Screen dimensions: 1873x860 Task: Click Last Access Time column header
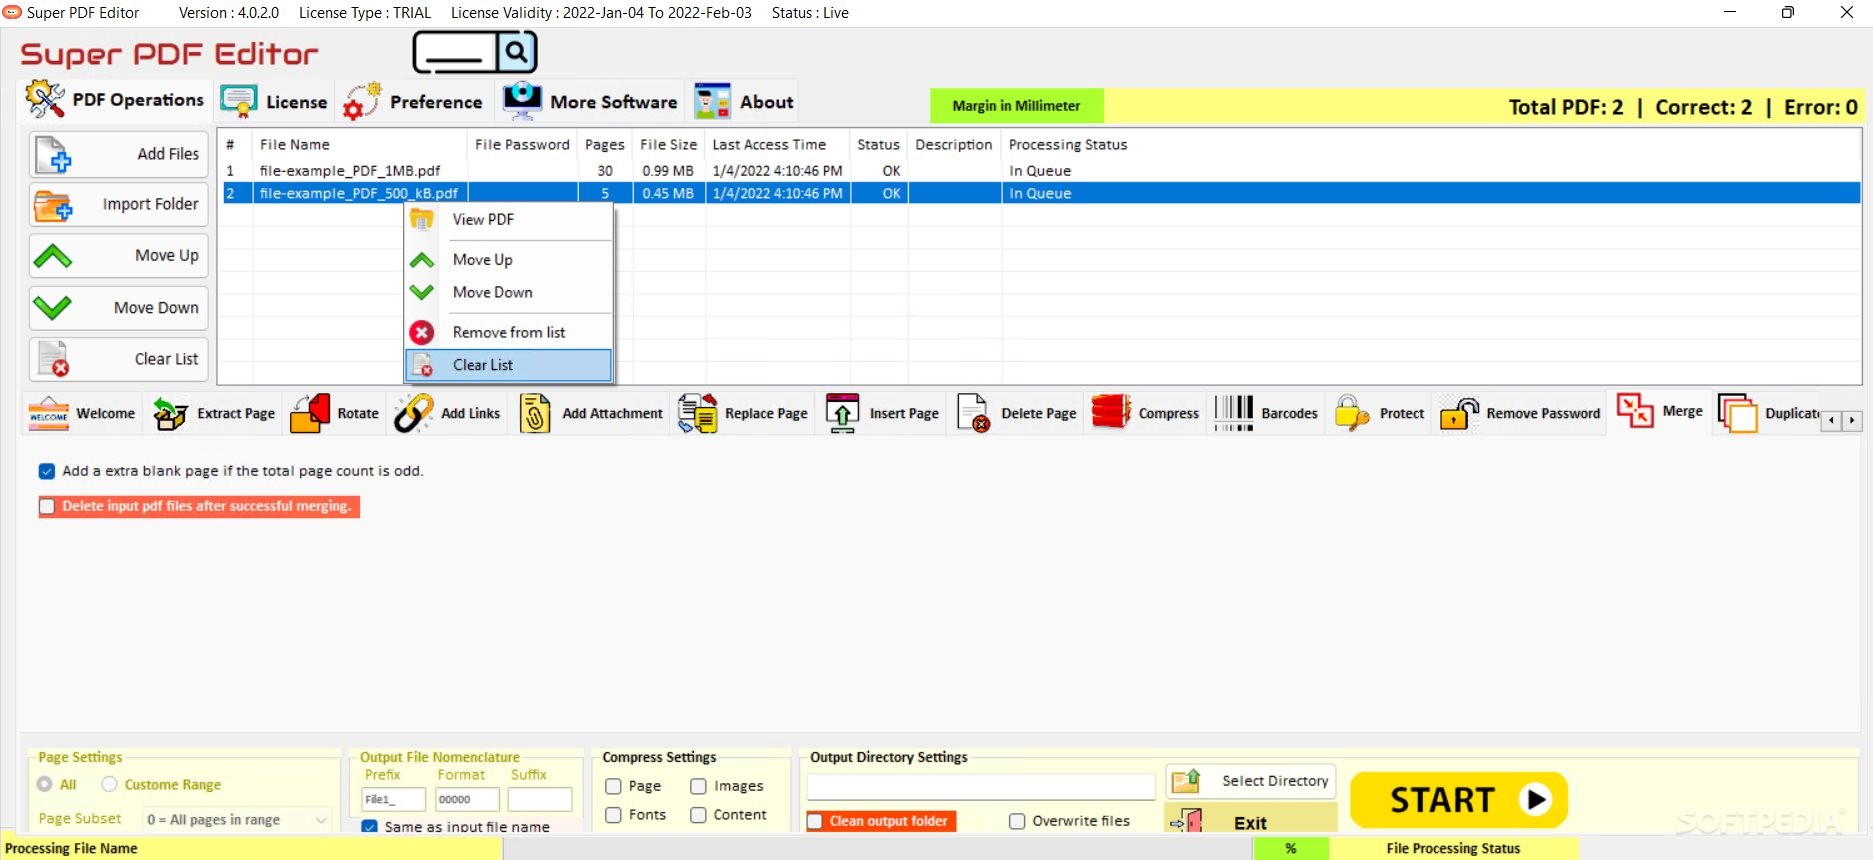(778, 145)
